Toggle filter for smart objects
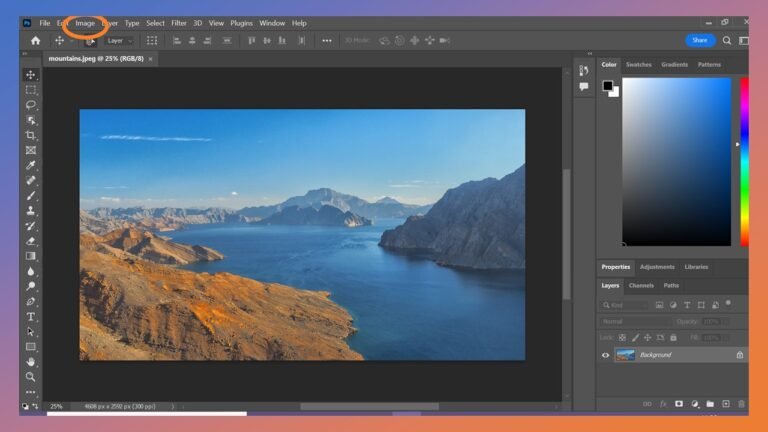Viewport: 768px width, 432px height. tap(715, 305)
